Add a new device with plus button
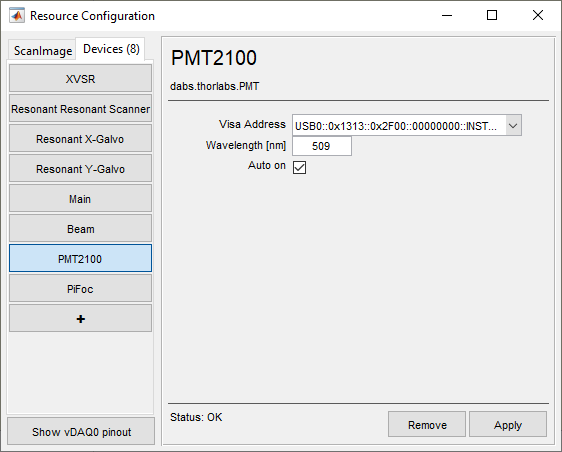The height and width of the screenshot is (452, 562). tap(80, 319)
